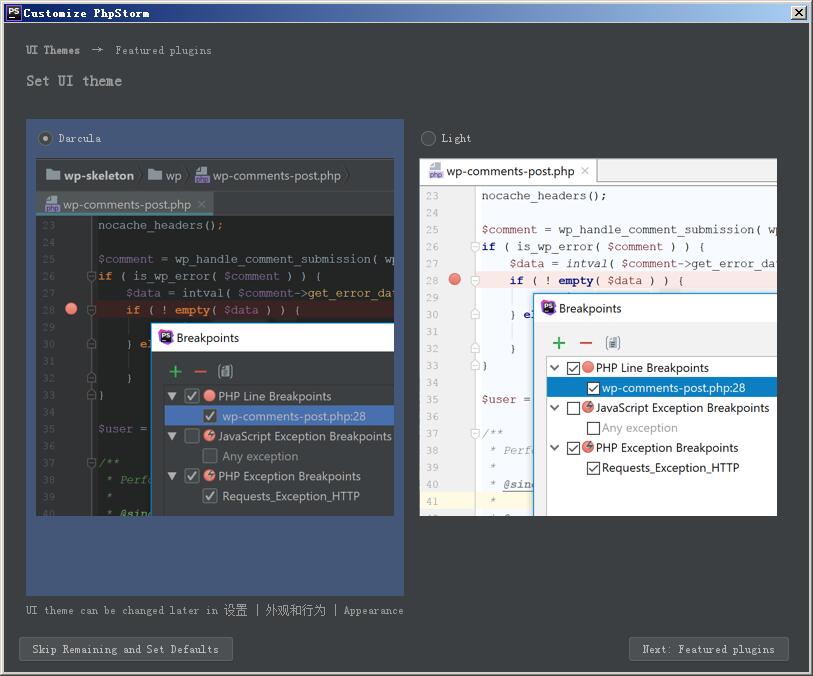813x676 pixels.
Task: Go to Next: Featured plugins
Action: click(x=708, y=649)
